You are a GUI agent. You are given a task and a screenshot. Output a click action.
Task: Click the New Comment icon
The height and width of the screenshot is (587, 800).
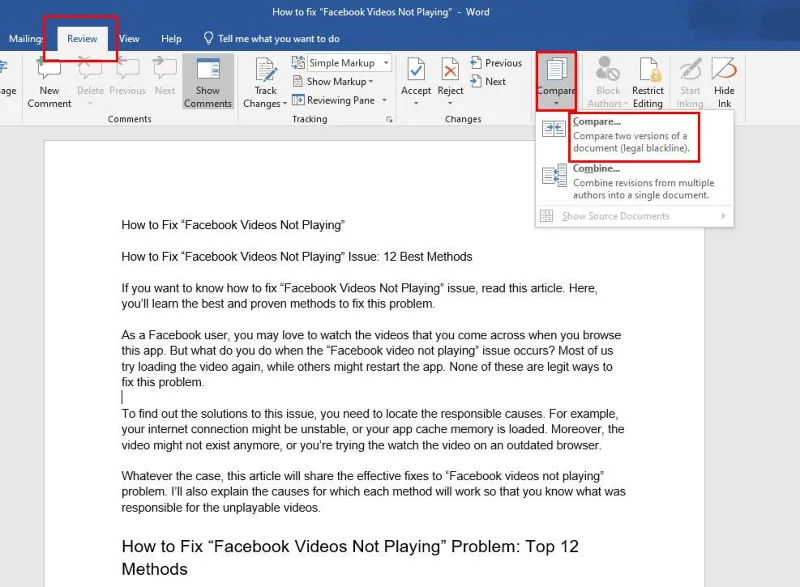point(49,69)
